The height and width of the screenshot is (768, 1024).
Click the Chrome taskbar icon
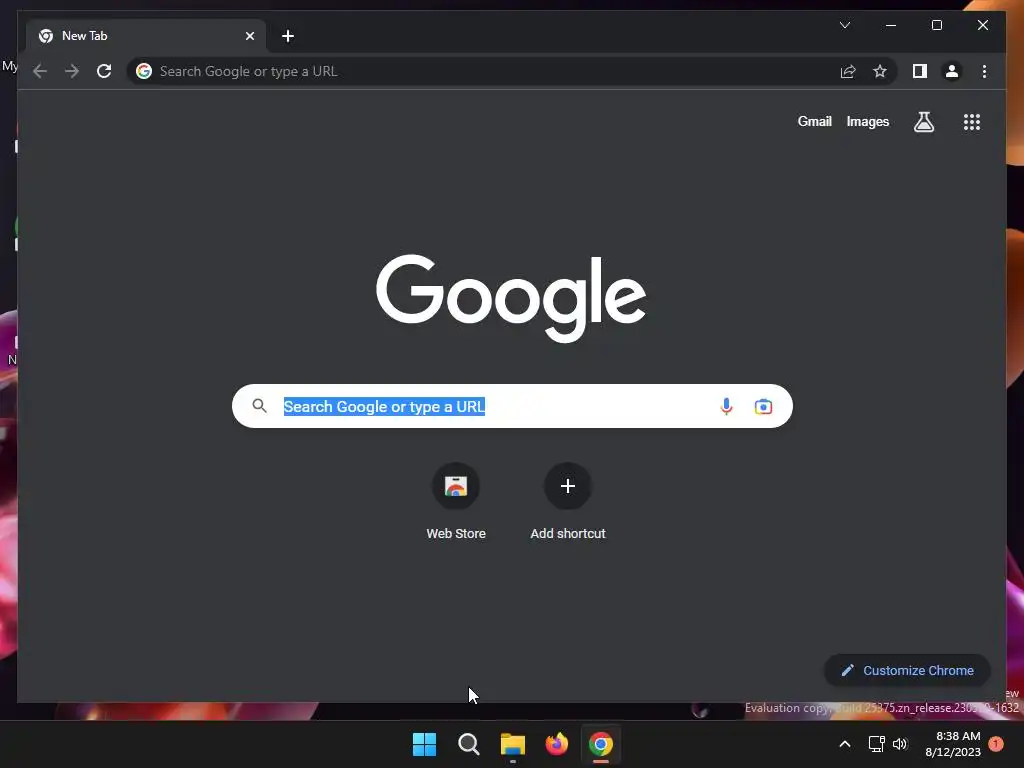click(x=601, y=744)
